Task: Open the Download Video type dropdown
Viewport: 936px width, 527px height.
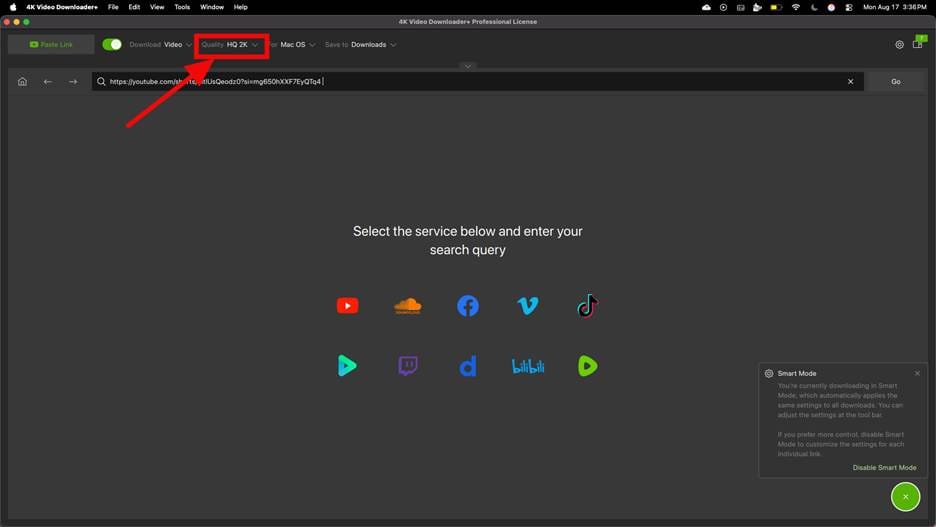Action: tap(161, 45)
